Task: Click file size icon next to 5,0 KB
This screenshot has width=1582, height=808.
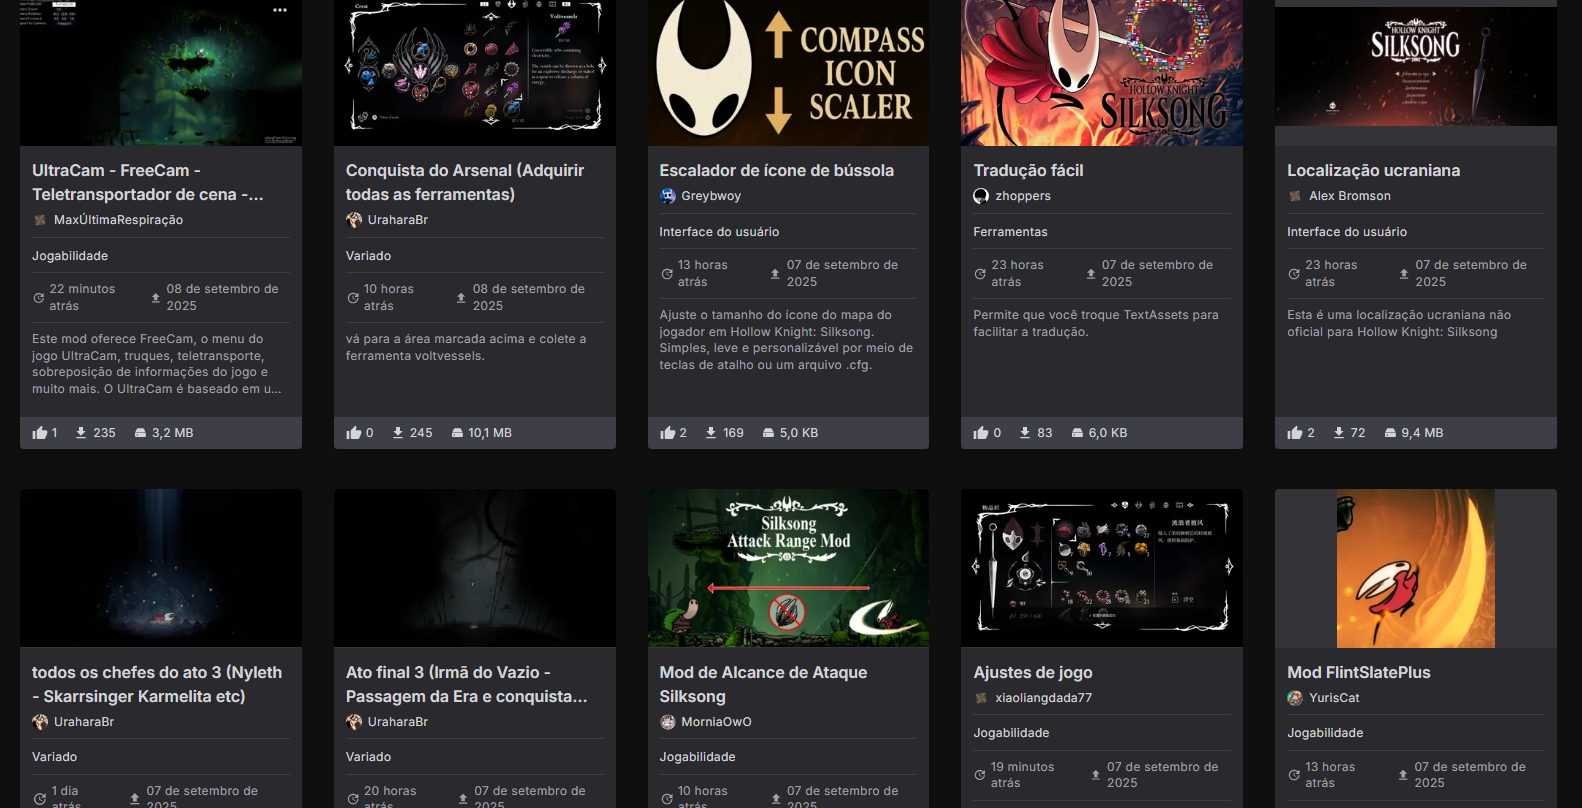Action: tap(768, 433)
